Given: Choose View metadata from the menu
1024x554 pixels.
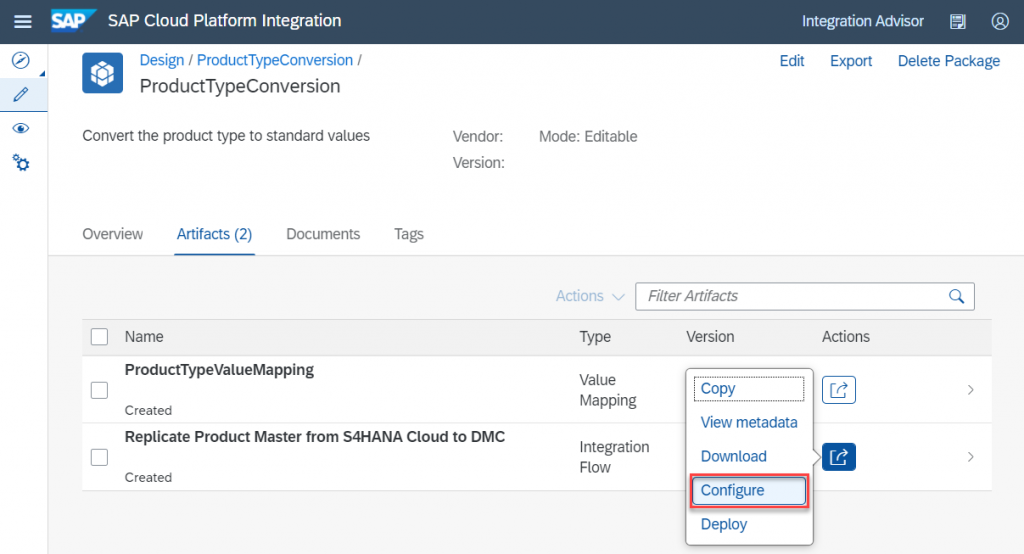Looking at the screenshot, I should pyautogui.click(x=748, y=423).
